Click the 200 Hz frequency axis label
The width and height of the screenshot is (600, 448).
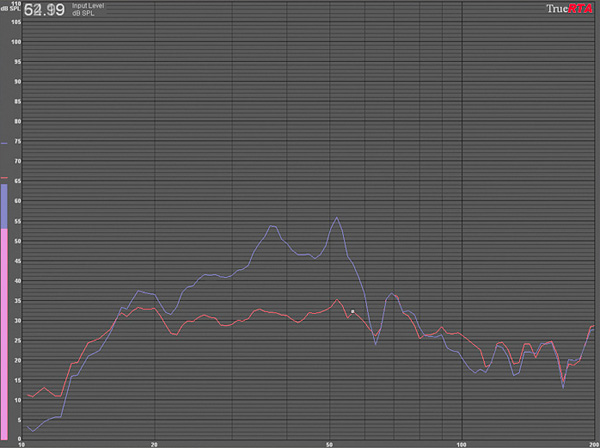pos(592,443)
